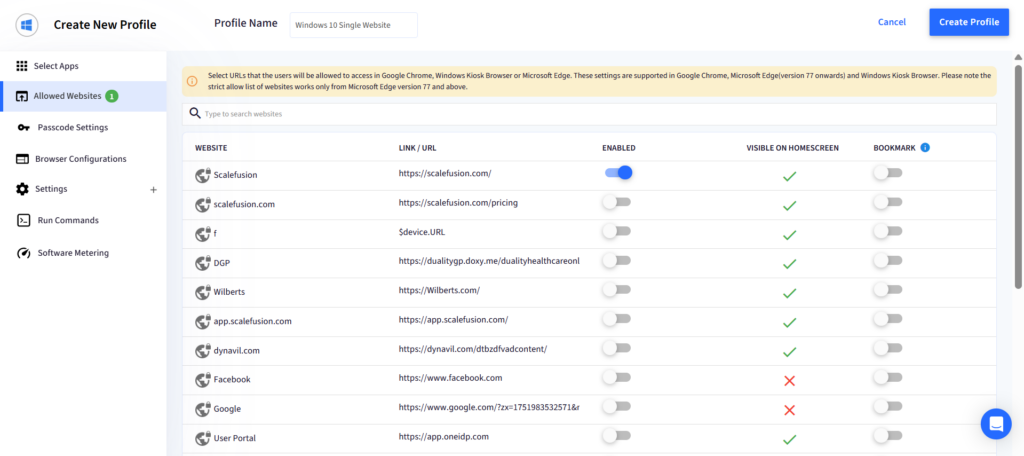This screenshot has width=1024, height=456.
Task: Open the chat support bubble
Action: [996, 424]
